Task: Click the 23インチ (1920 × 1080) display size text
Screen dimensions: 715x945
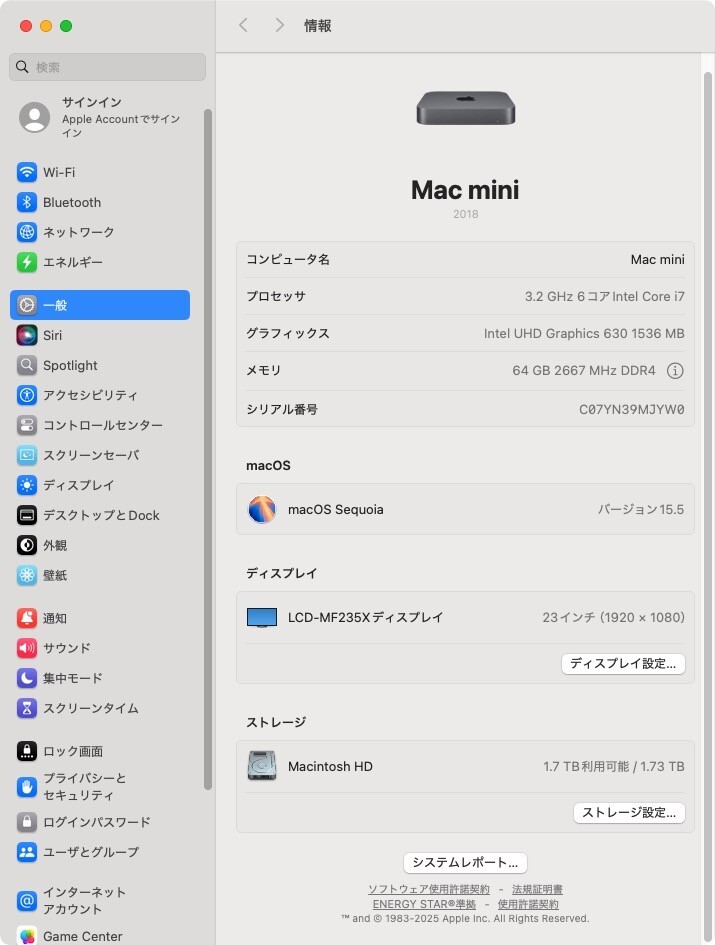Action: click(x=613, y=618)
